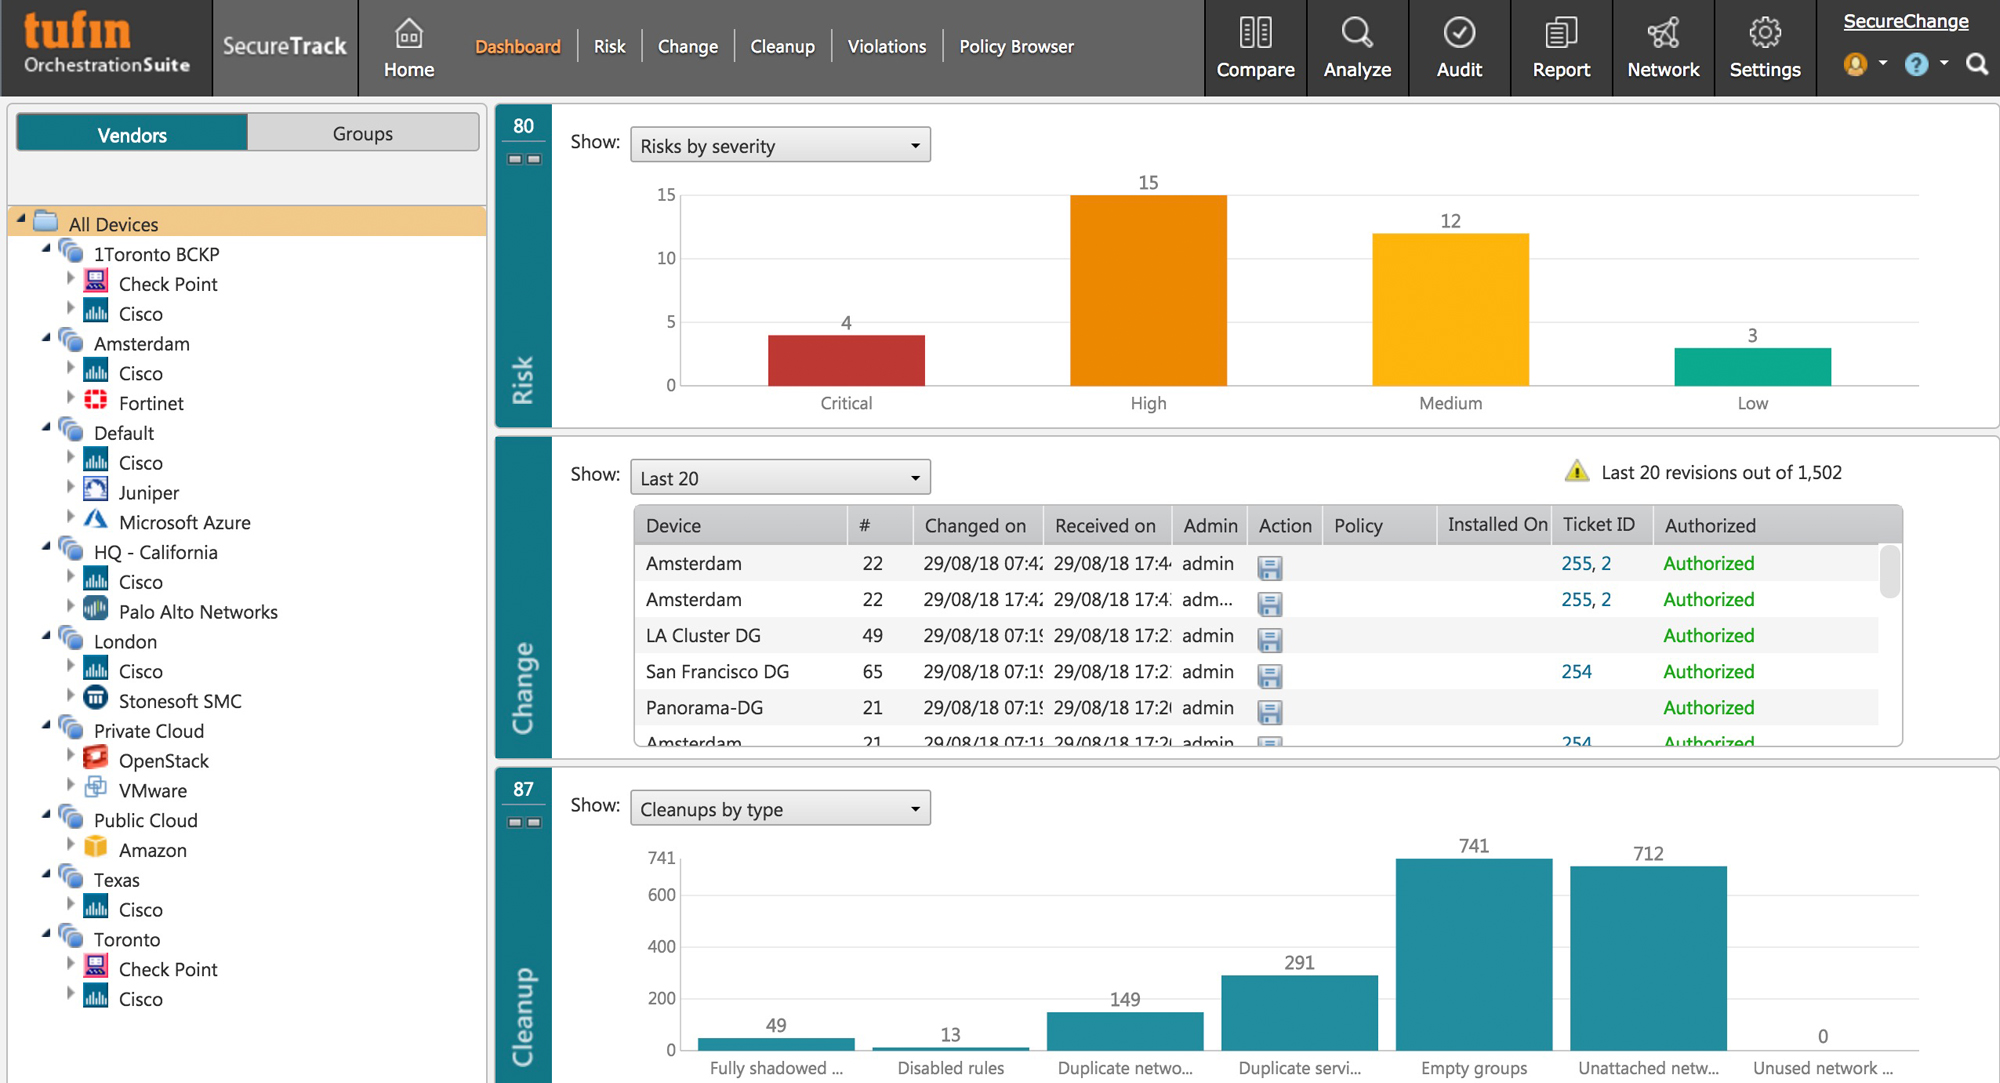Screen dimensions: 2000x1083
Task: Open the Settings gear
Action: coord(1765,48)
